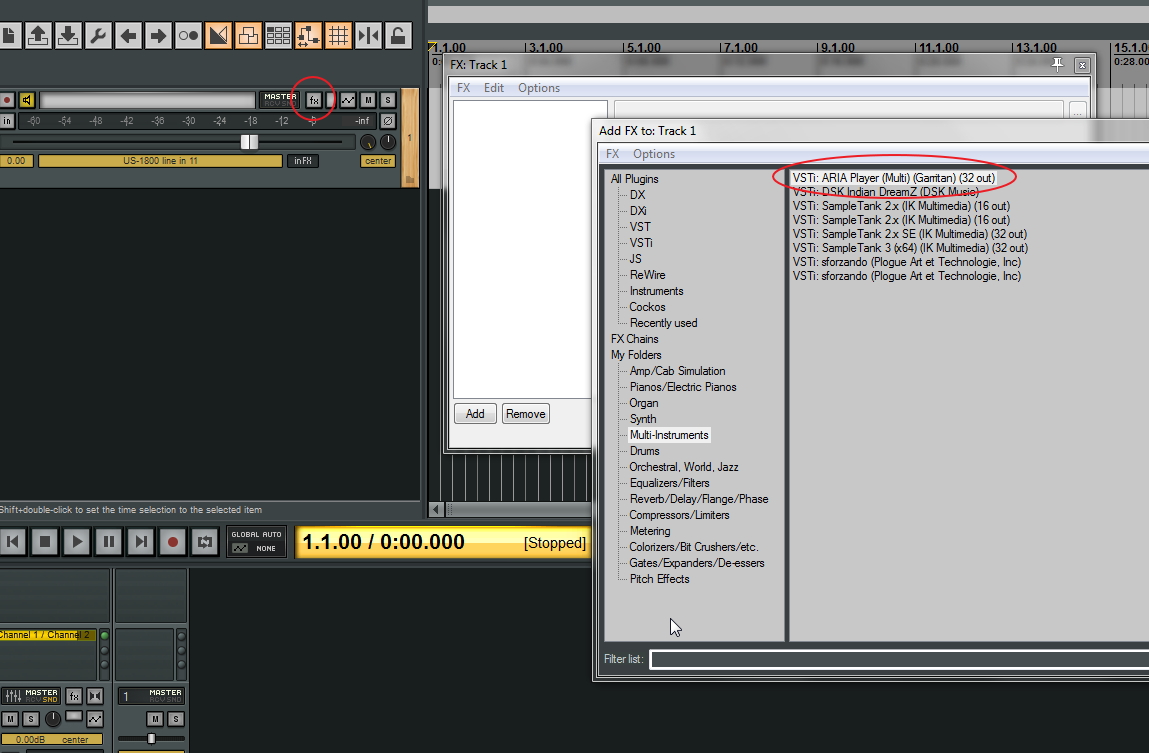
Task: Select VSTi: DSK Indian DreamZ plugin
Action: 885,192
